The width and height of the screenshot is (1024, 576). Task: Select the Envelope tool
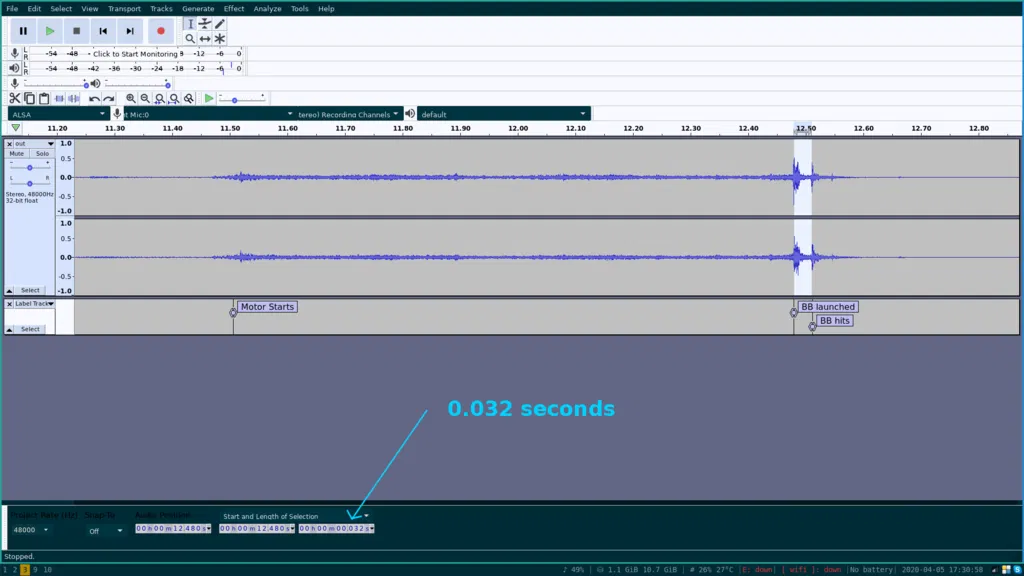205,24
